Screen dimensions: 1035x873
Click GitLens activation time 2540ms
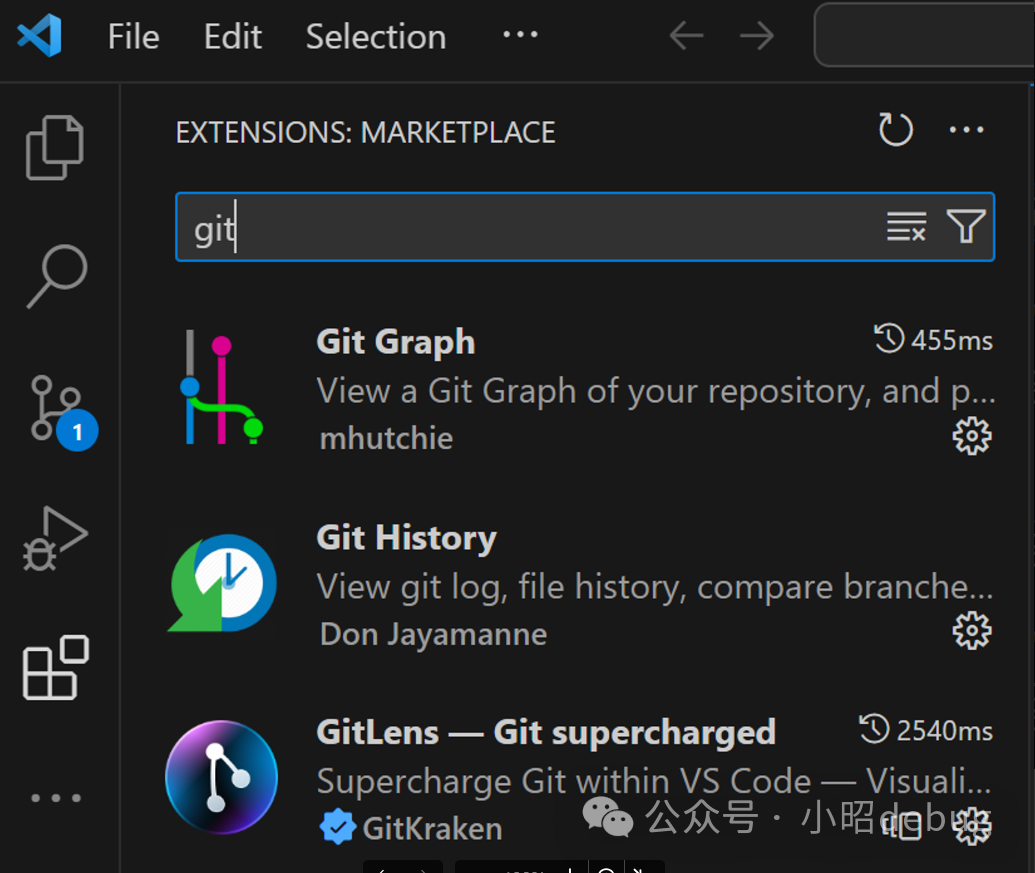(925, 730)
